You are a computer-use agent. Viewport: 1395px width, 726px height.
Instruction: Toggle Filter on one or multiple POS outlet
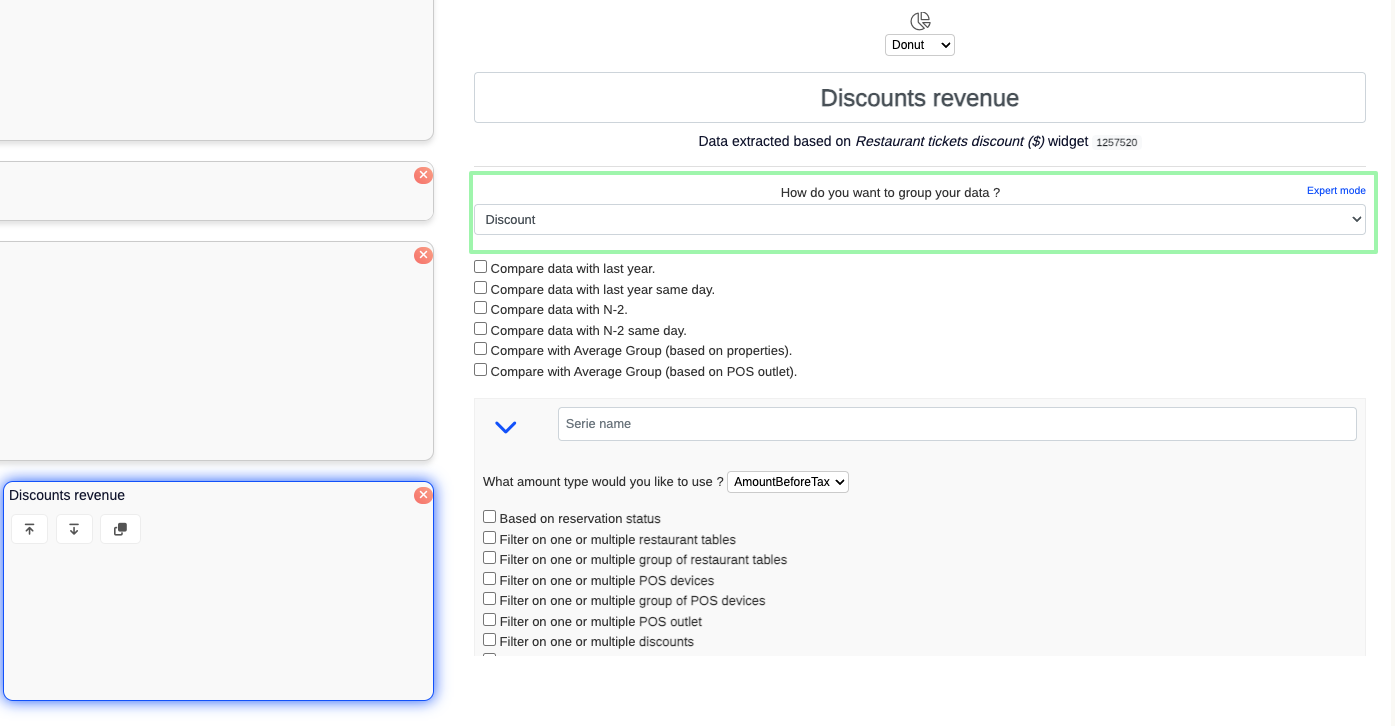(x=490, y=620)
